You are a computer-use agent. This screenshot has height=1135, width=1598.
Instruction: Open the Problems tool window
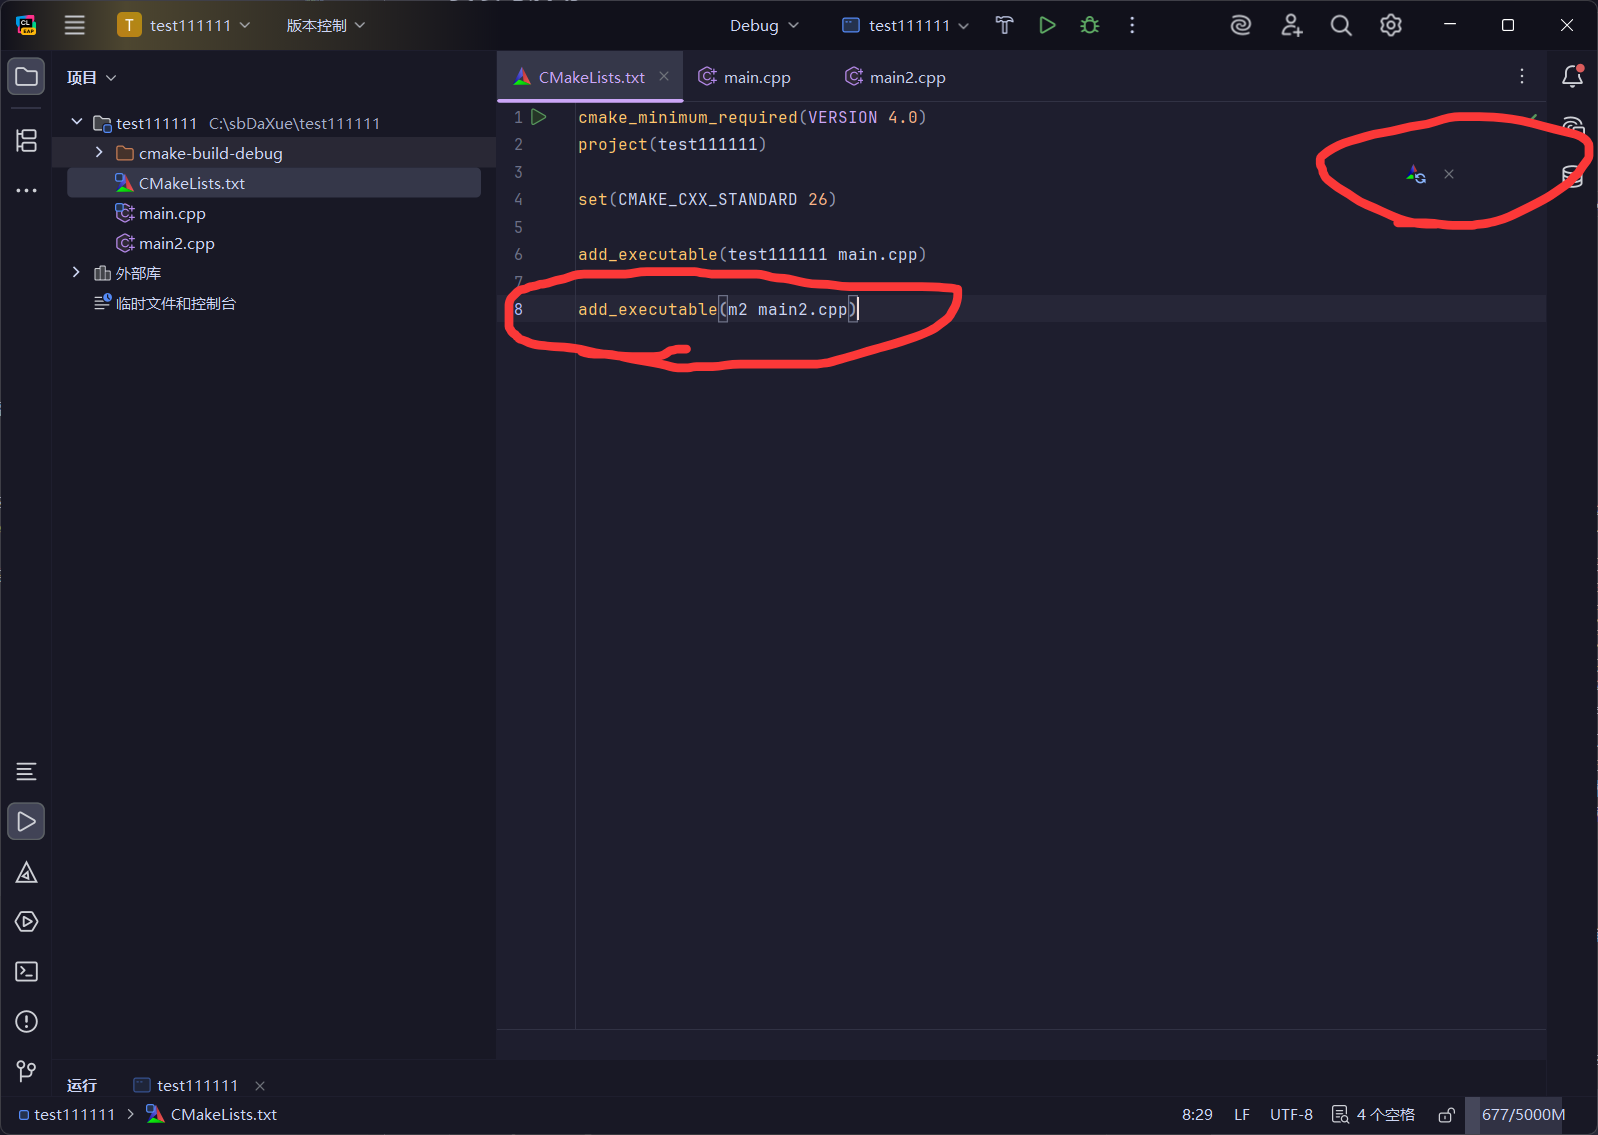tap(27, 1022)
